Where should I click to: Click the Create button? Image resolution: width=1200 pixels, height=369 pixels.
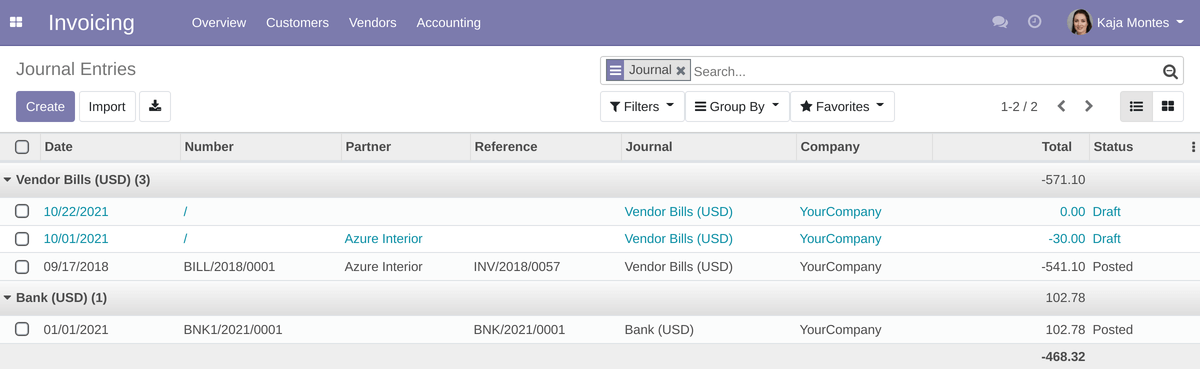coord(45,107)
